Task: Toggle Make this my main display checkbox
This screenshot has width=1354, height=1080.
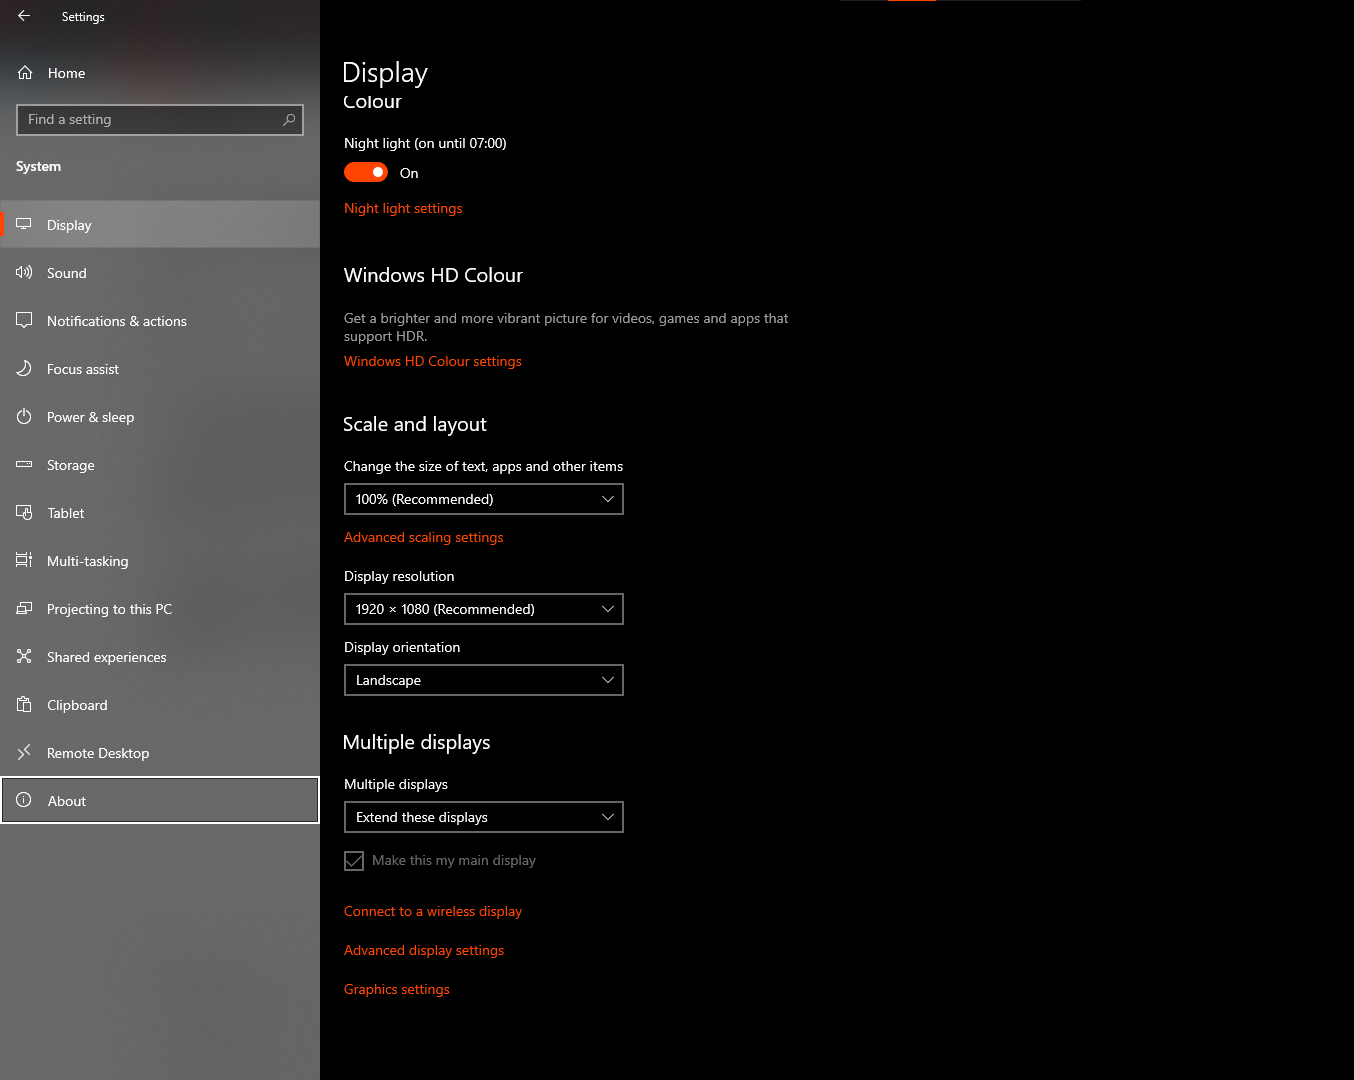Action: point(354,861)
